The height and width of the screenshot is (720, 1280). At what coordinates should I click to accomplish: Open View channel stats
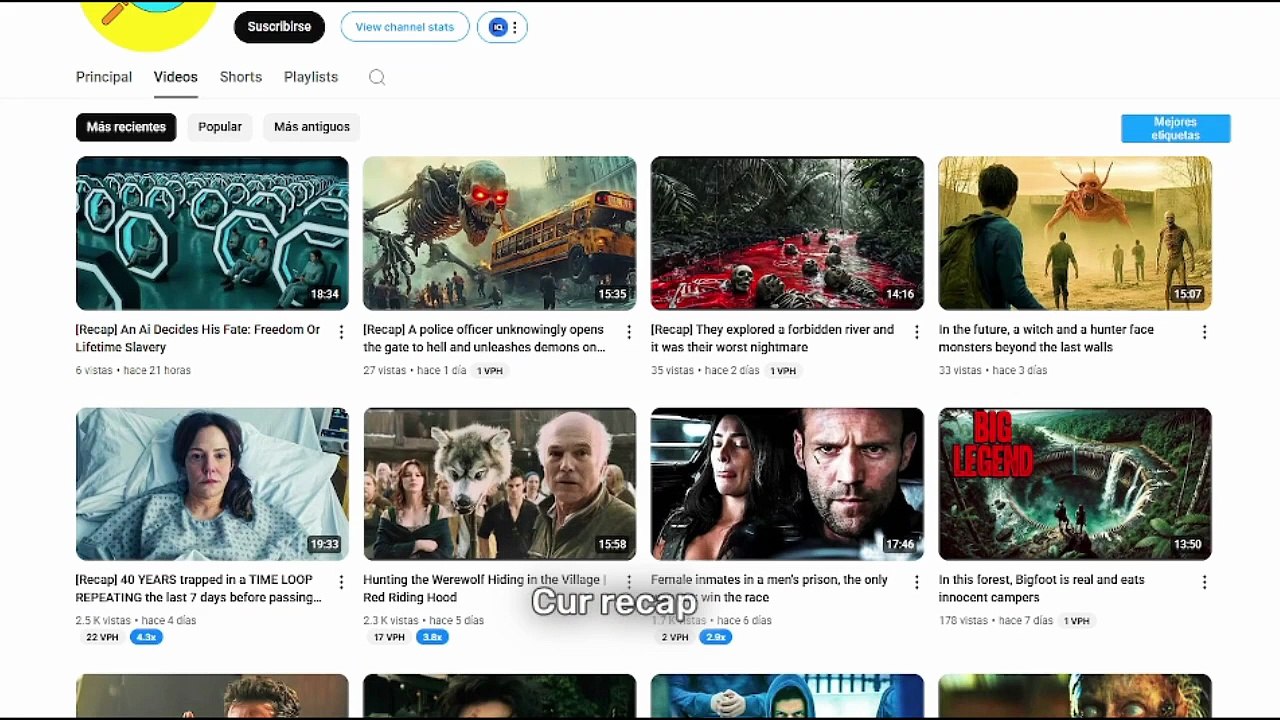[405, 27]
